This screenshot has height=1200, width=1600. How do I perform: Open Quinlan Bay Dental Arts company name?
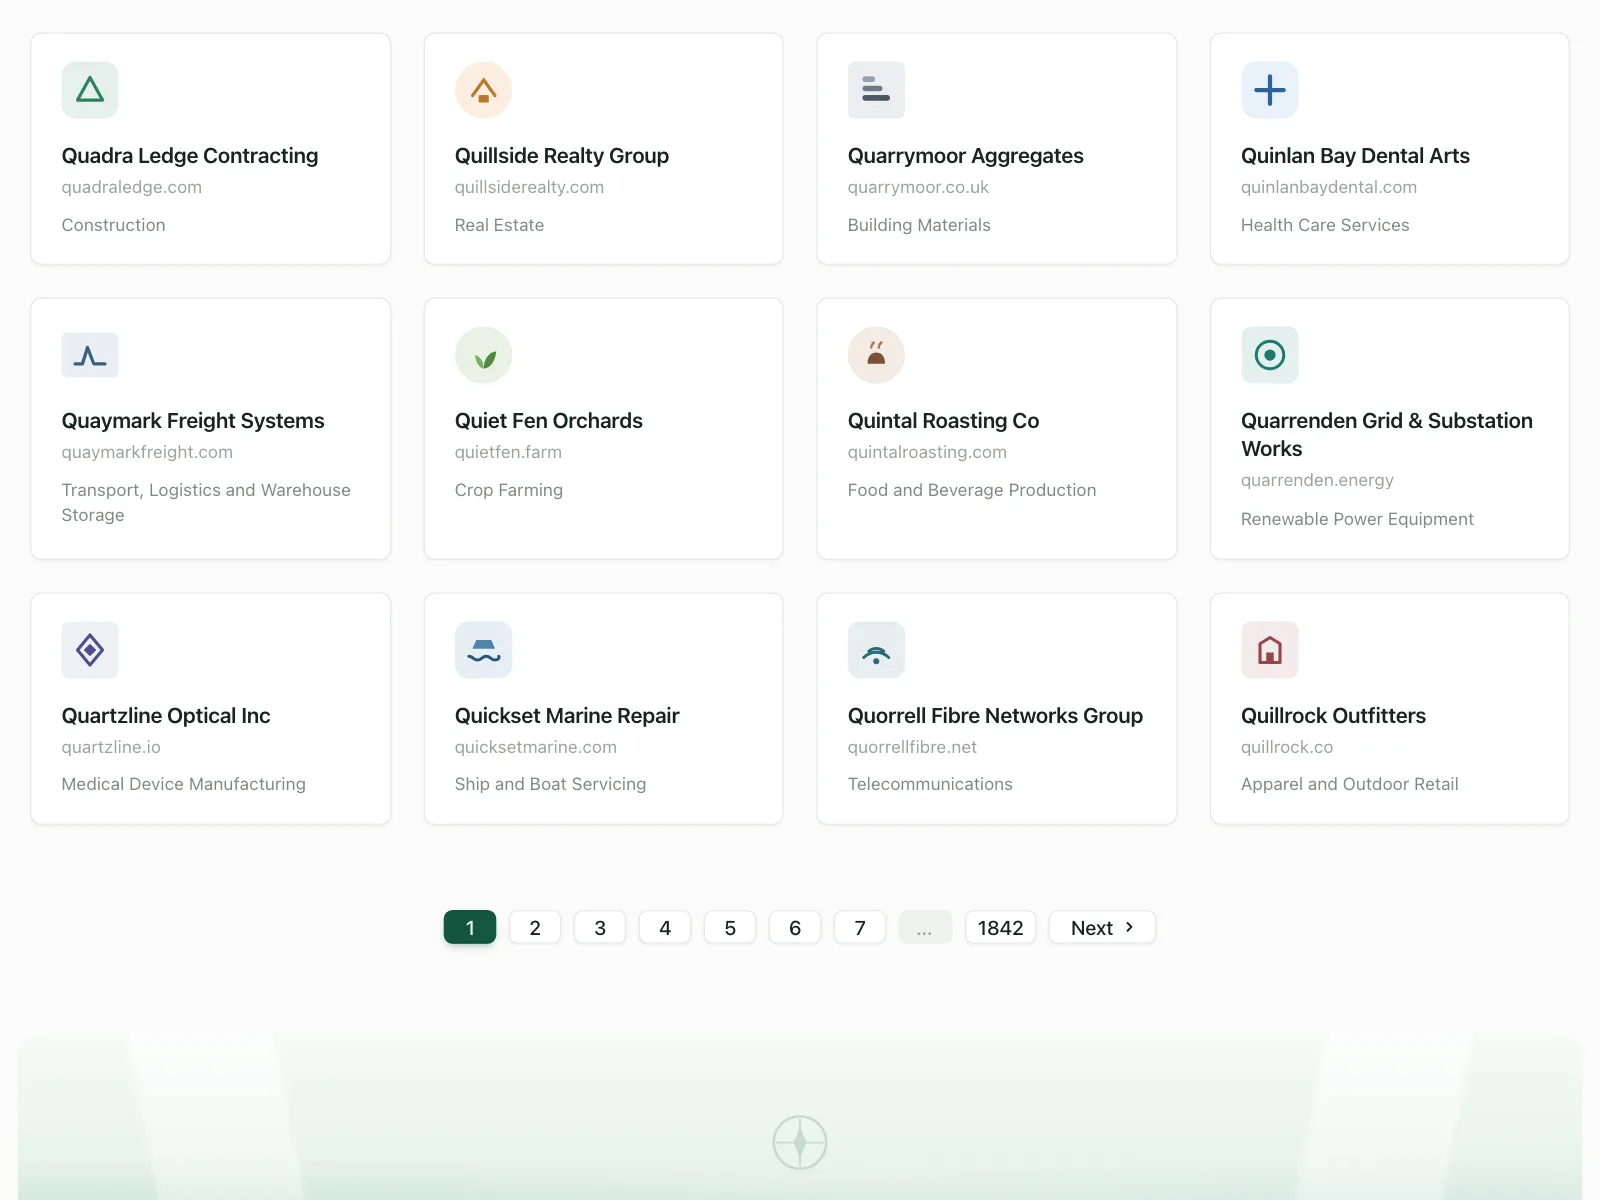pyautogui.click(x=1355, y=156)
